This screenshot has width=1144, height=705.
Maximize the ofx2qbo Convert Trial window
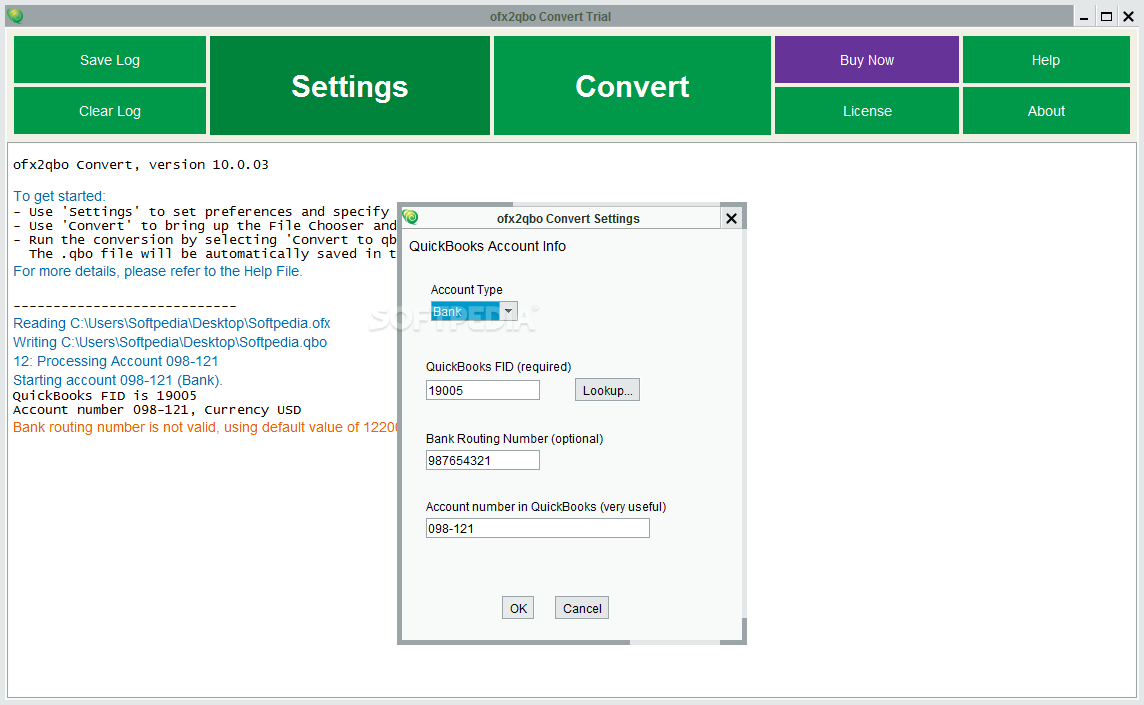click(x=1106, y=17)
